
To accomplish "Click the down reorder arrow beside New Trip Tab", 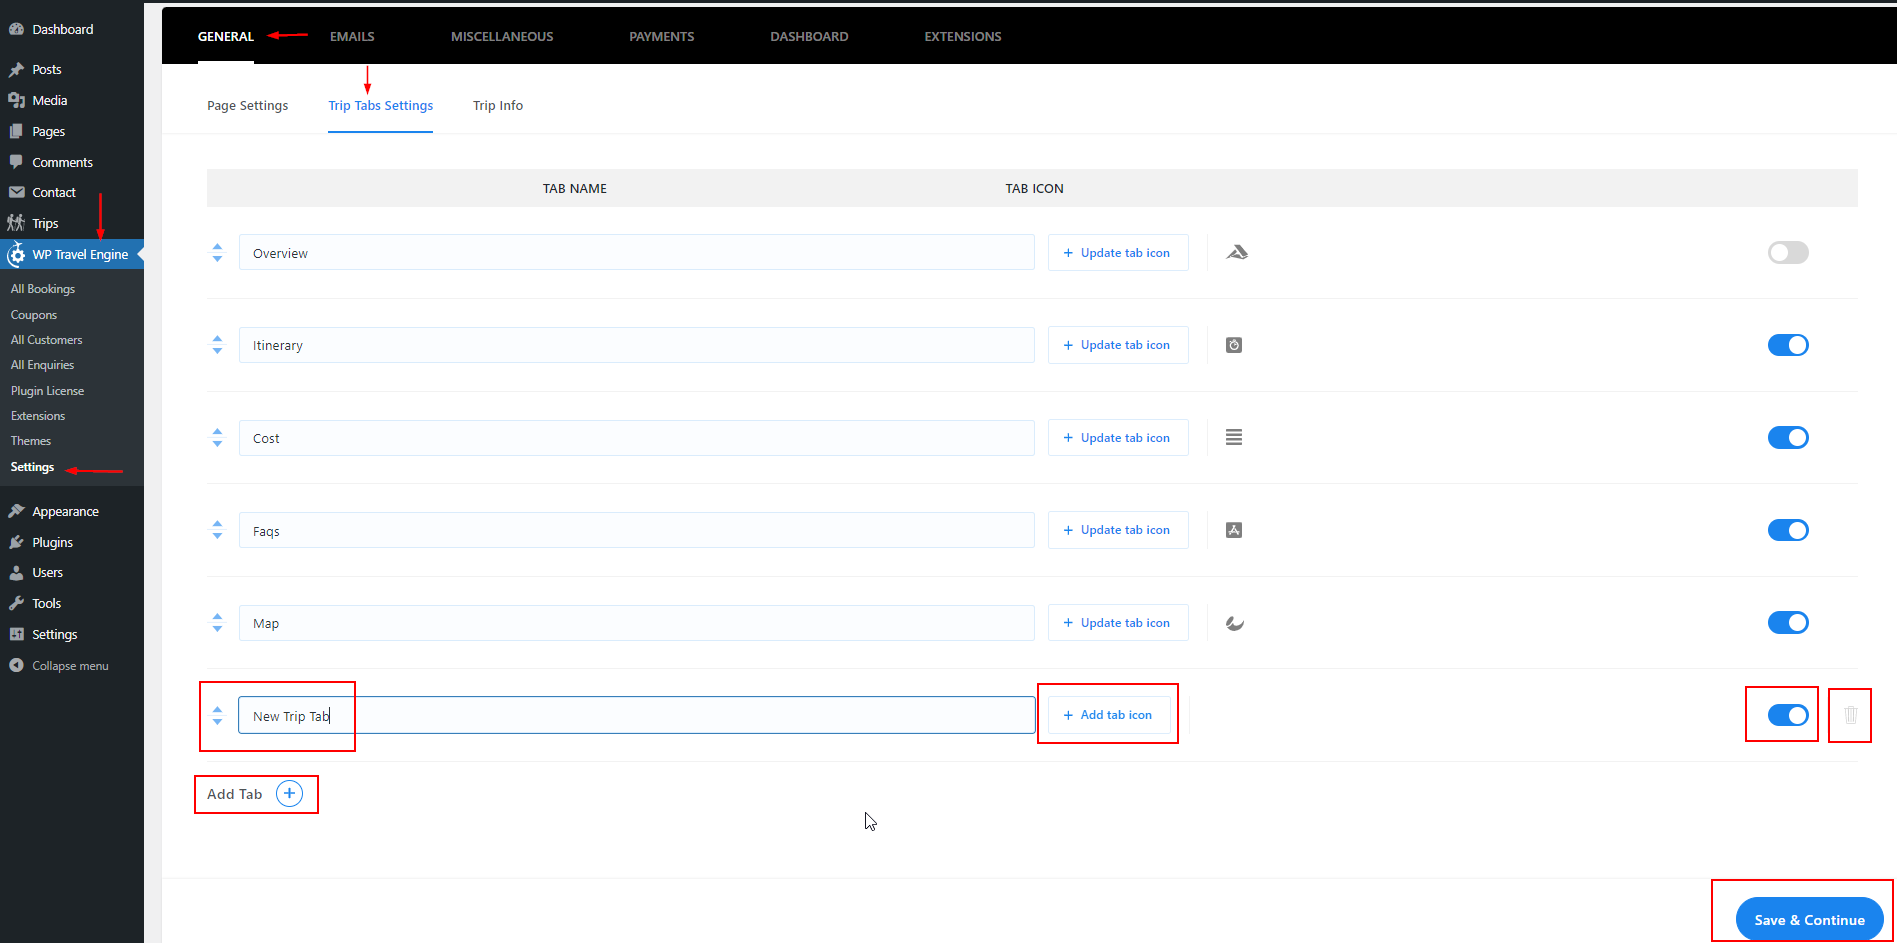I will pyautogui.click(x=217, y=722).
